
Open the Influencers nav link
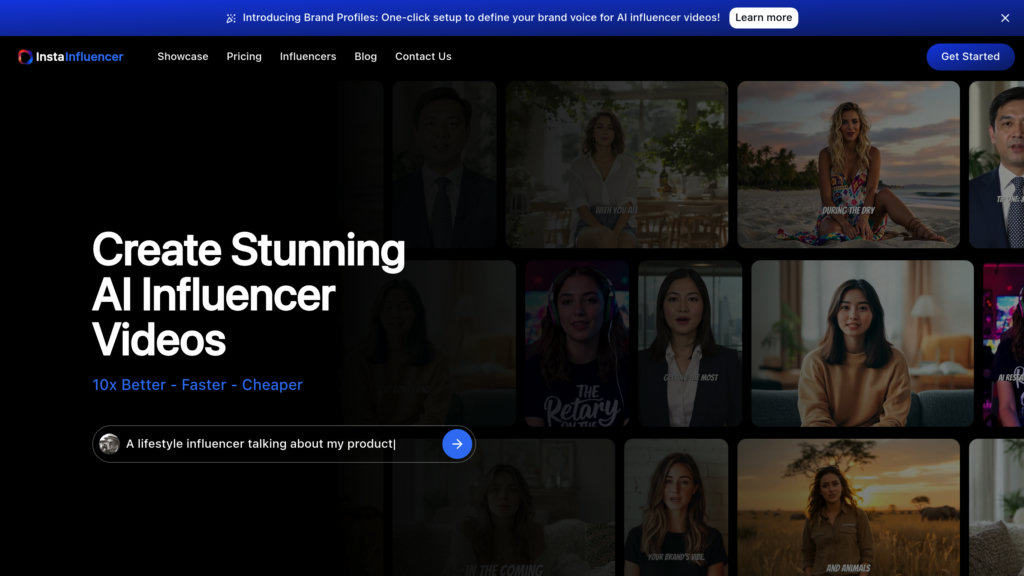click(308, 57)
